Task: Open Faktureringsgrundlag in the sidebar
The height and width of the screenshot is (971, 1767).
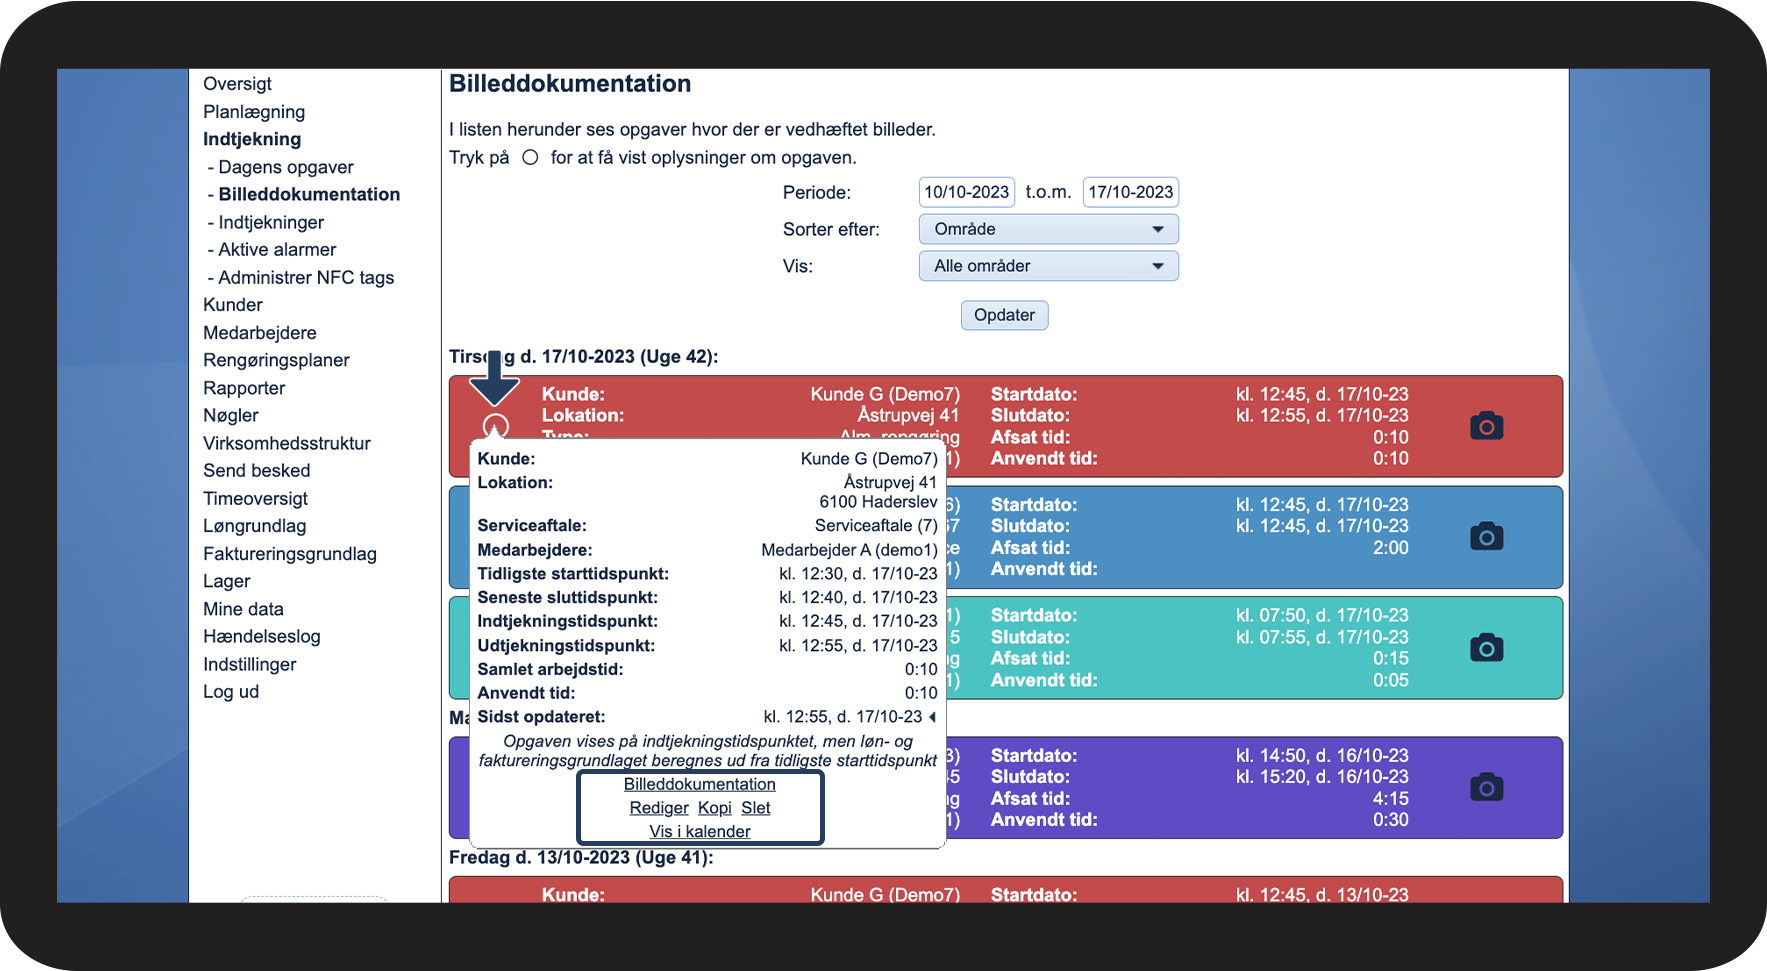Action: click(290, 554)
